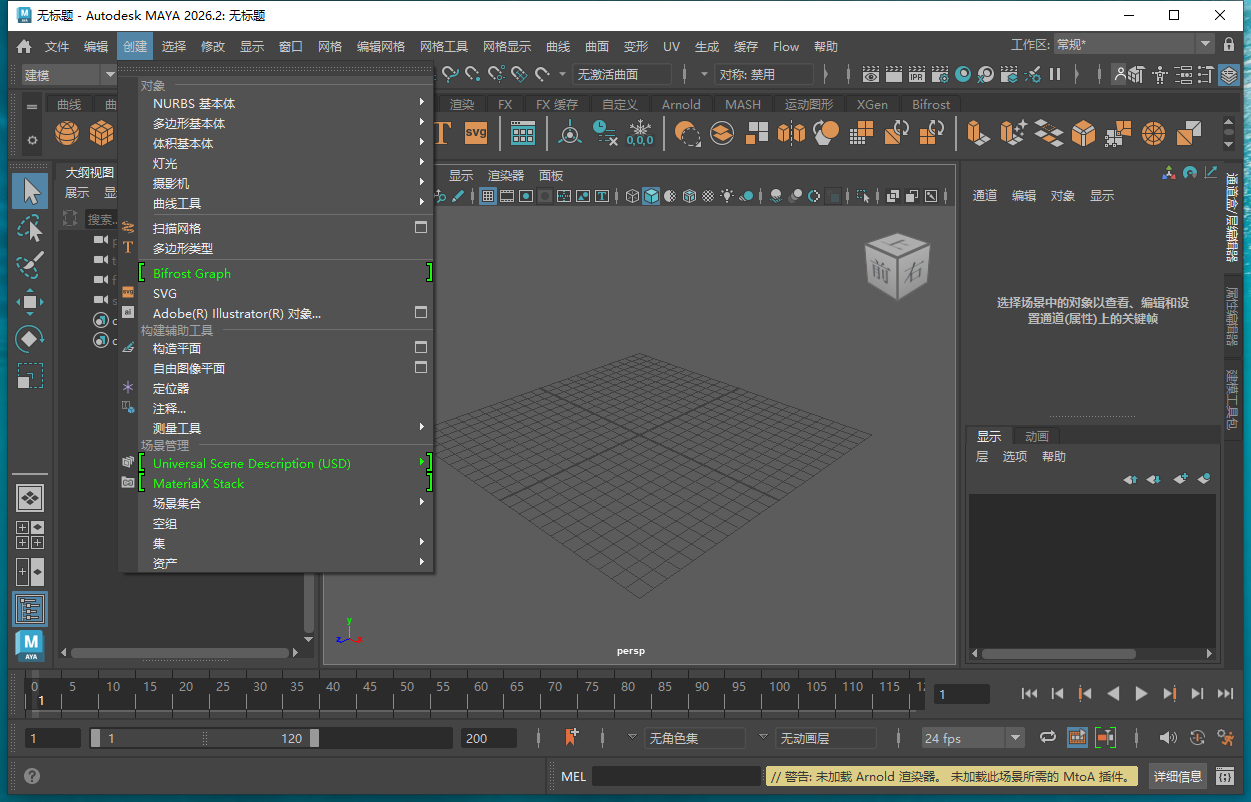The height and width of the screenshot is (802, 1251).
Task: Click the 详细信息 button
Action: [x=1178, y=776]
